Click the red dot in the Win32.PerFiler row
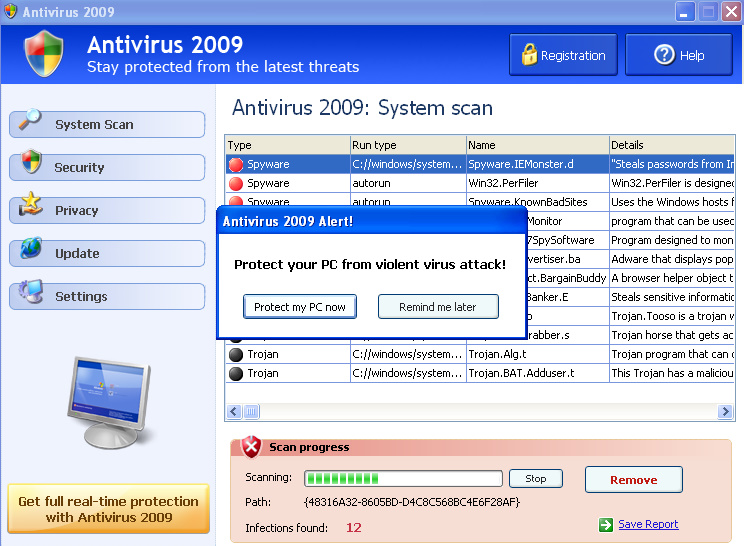This screenshot has height=546, width=744. [x=235, y=184]
